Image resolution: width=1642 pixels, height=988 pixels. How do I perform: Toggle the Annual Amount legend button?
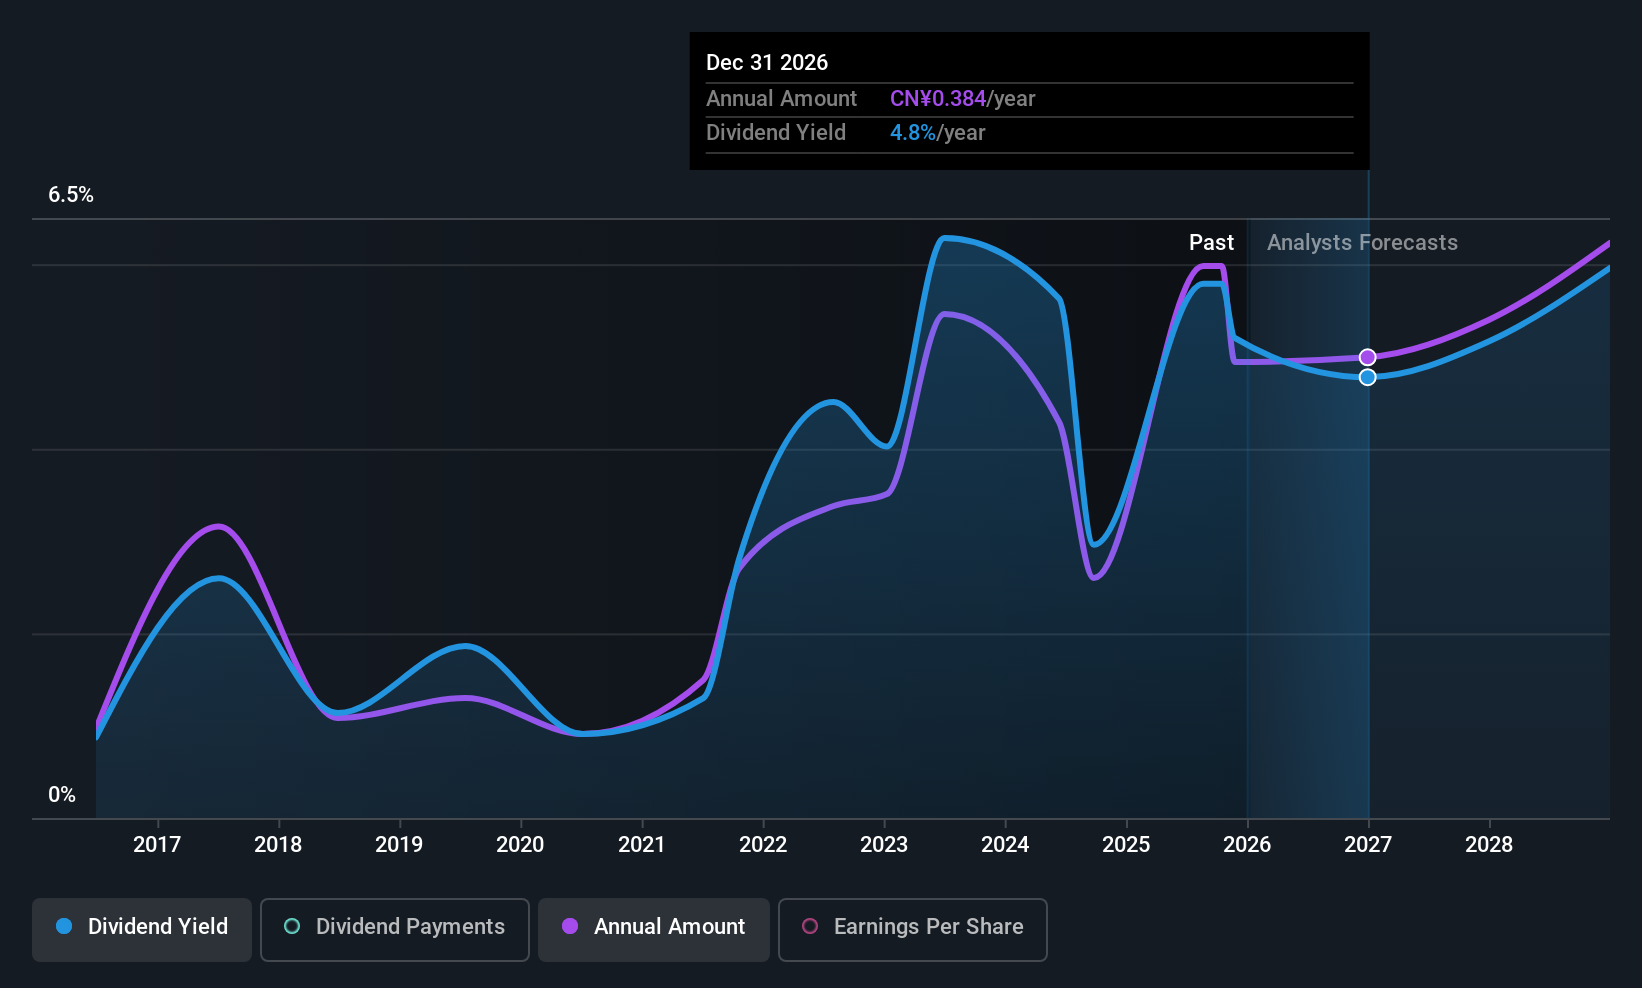[x=653, y=929]
